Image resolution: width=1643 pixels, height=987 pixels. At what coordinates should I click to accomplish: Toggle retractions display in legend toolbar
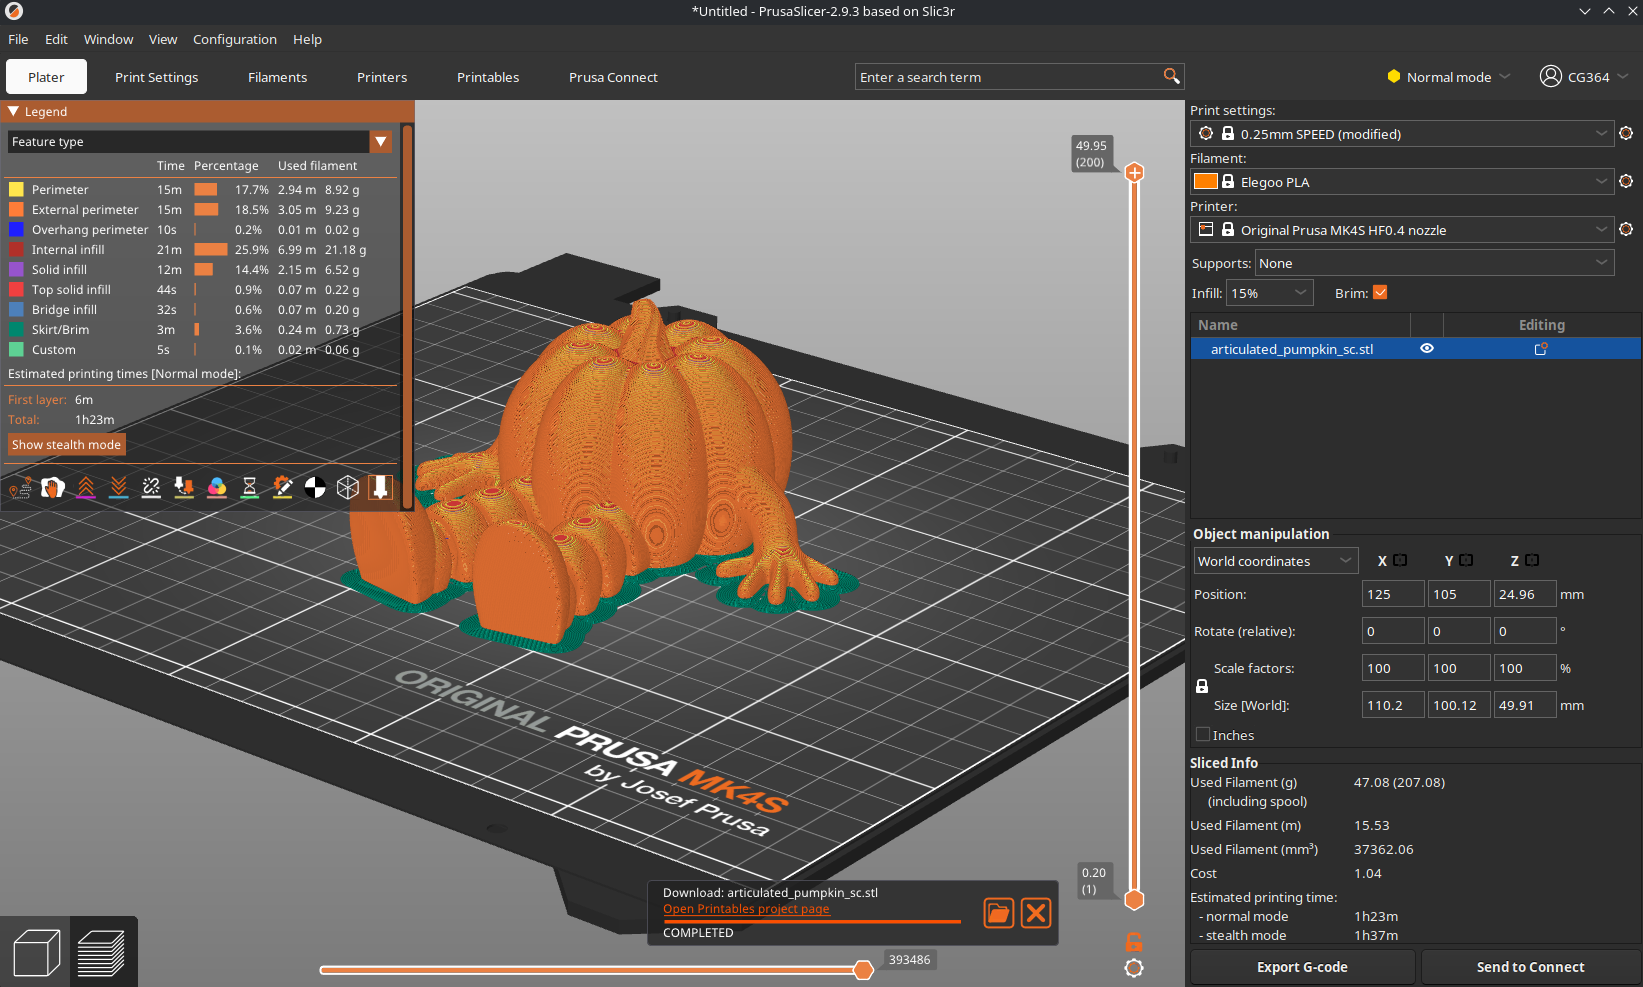click(x=86, y=488)
